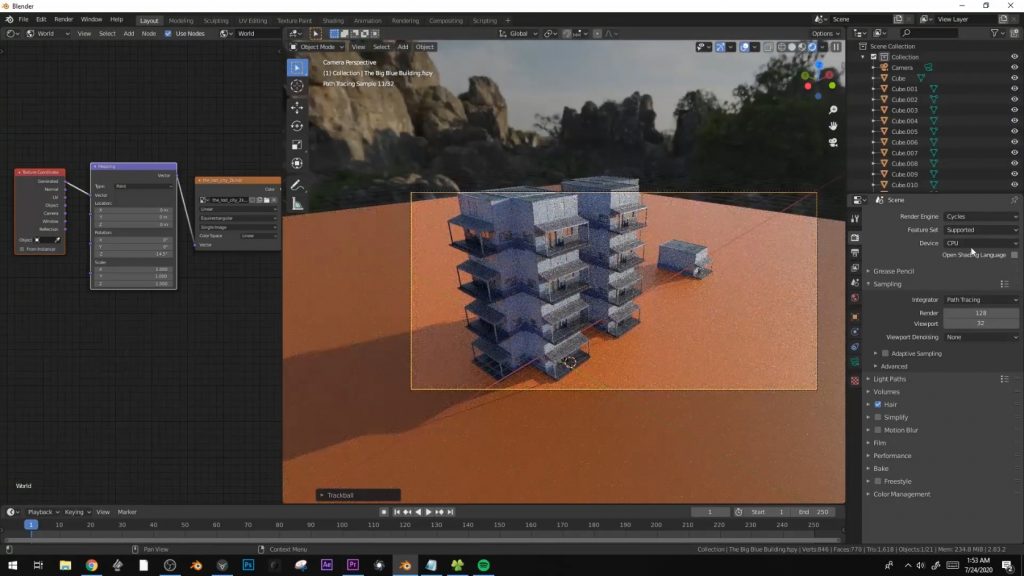This screenshot has height=576, width=1024.
Task: Toggle the Use Nodes checkbox
Action: [x=168, y=33]
